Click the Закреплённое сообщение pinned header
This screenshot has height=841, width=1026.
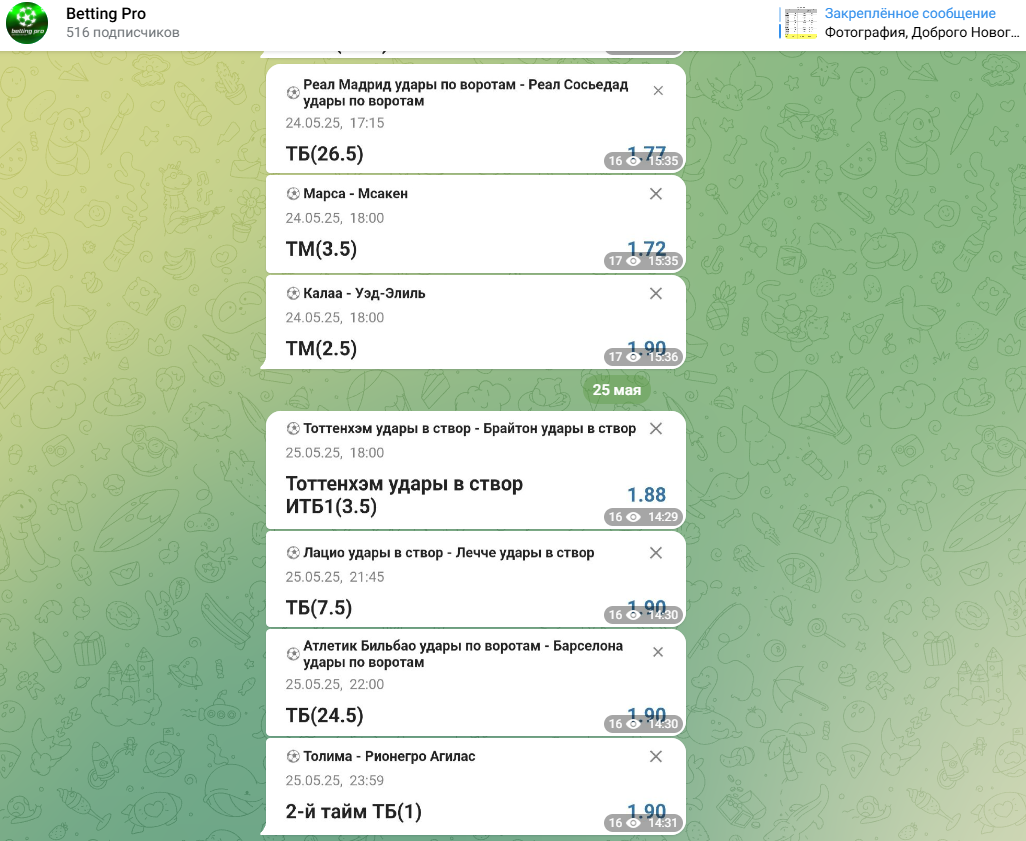click(x=910, y=14)
